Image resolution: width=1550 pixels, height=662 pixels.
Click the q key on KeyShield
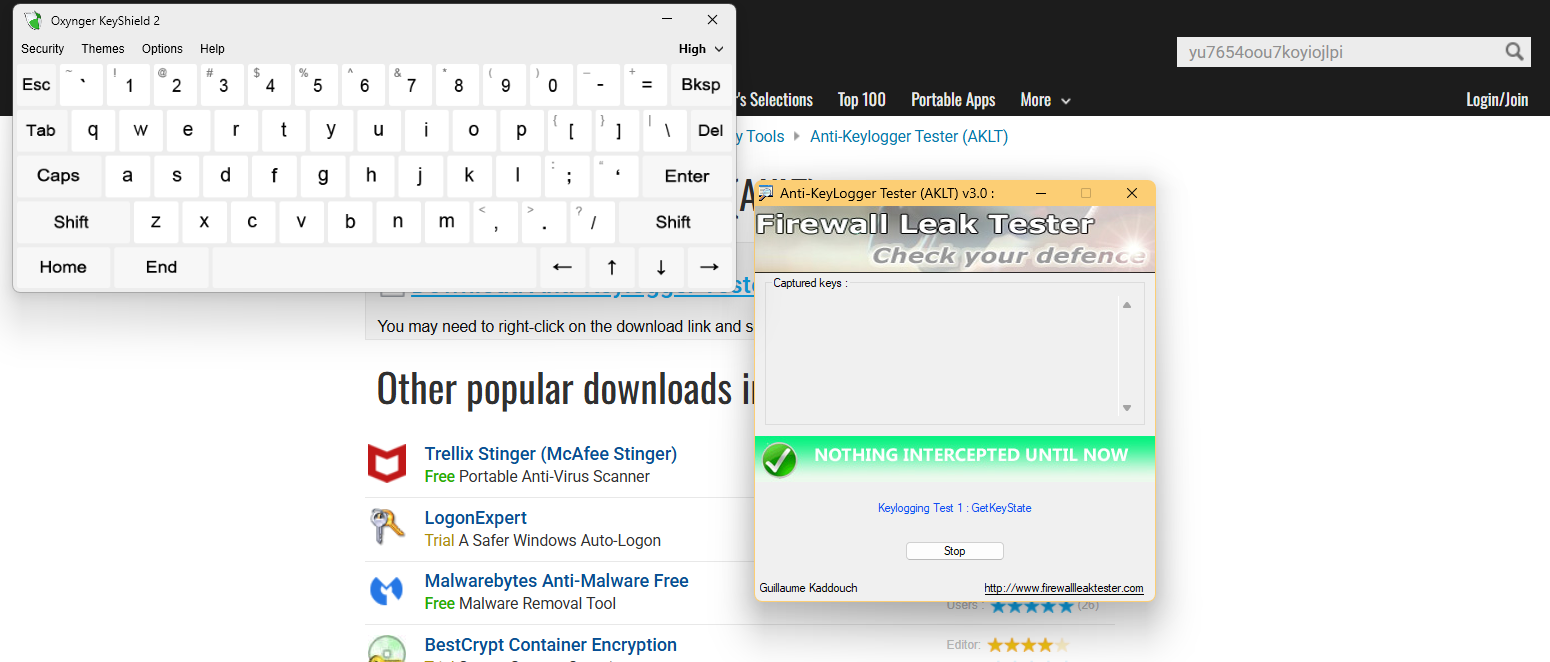pyautogui.click(x=93, y=130)
